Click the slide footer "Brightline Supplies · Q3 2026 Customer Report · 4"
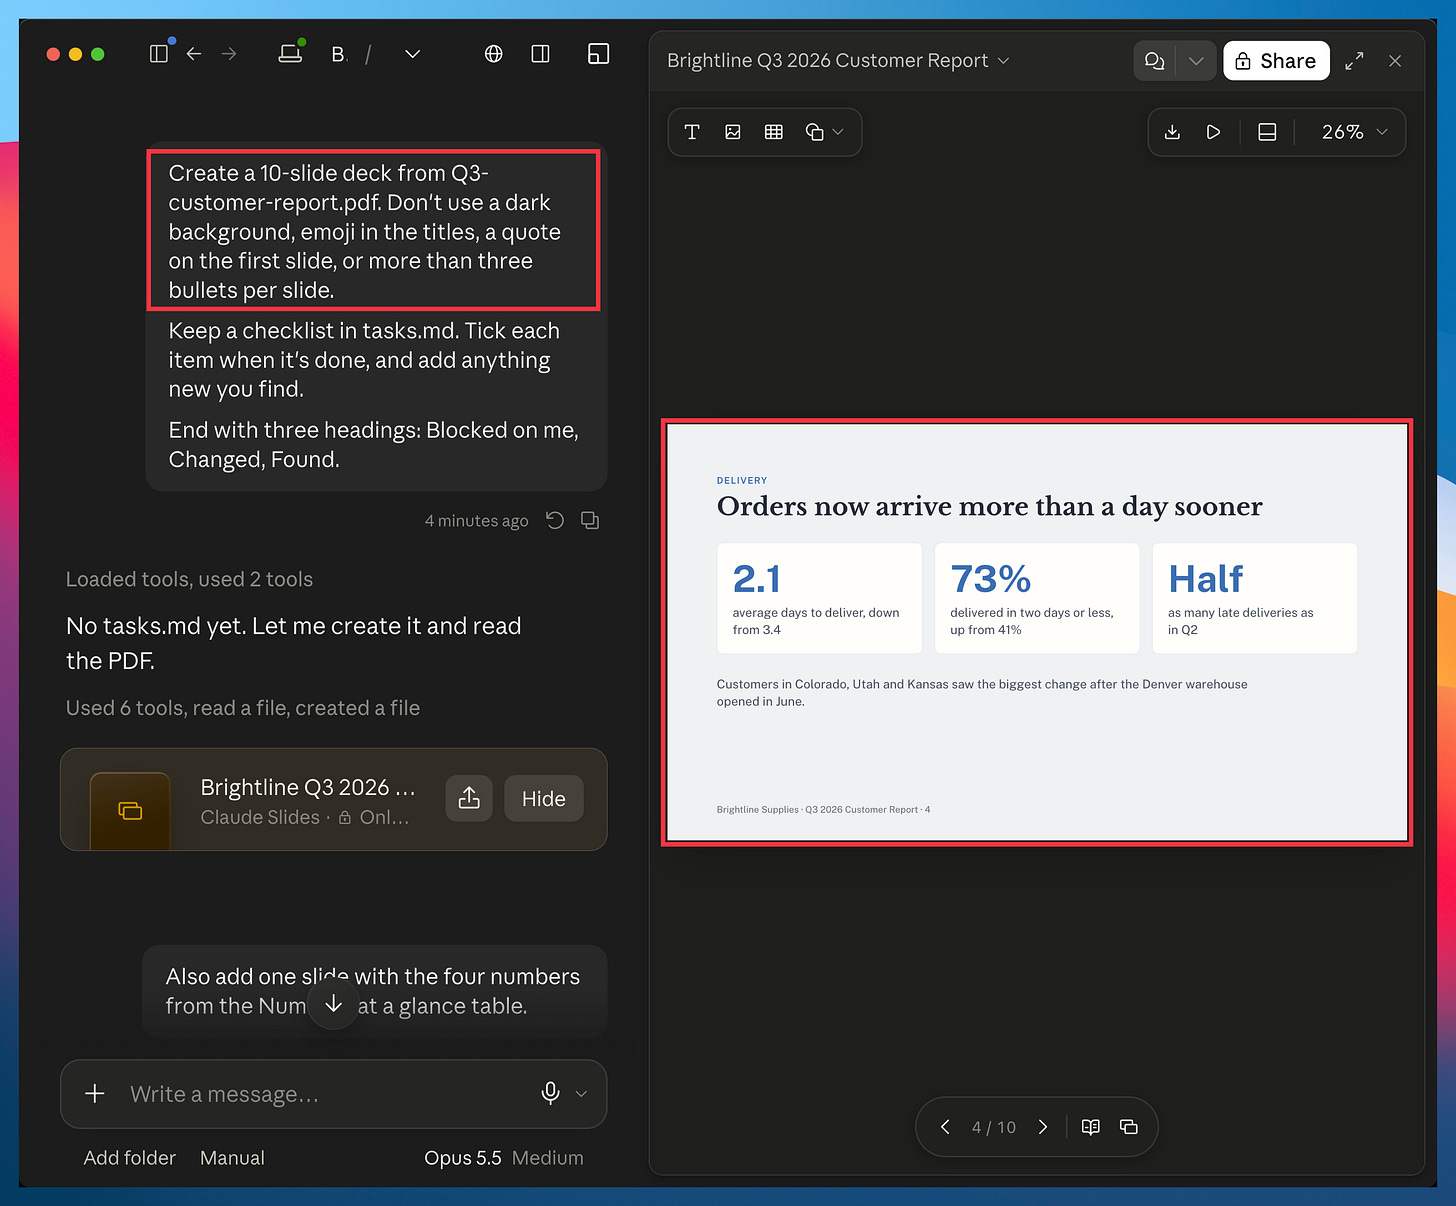1456x1206 pixels. pos(823,810)
